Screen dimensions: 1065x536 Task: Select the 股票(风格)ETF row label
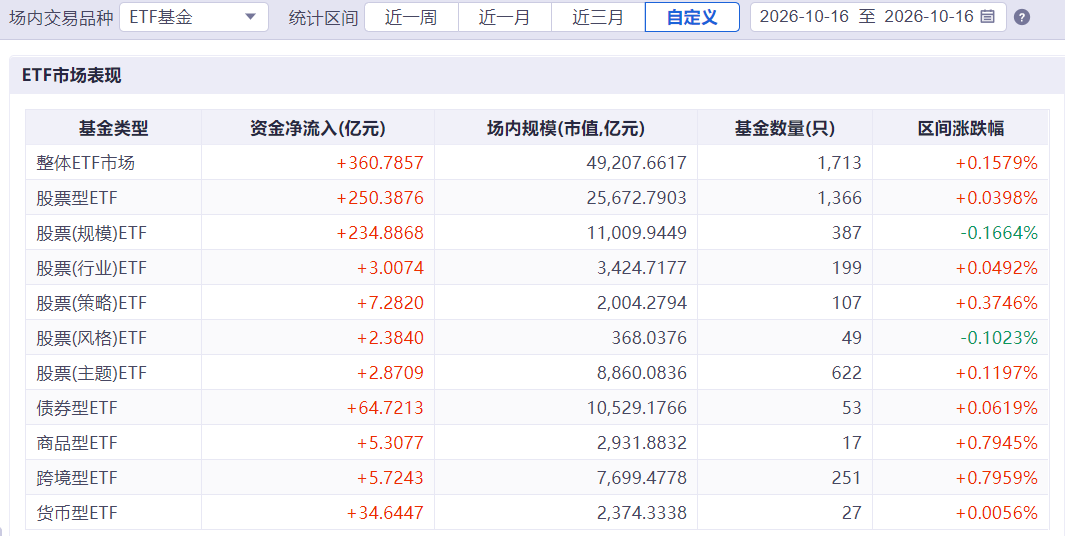pos(92,338)
